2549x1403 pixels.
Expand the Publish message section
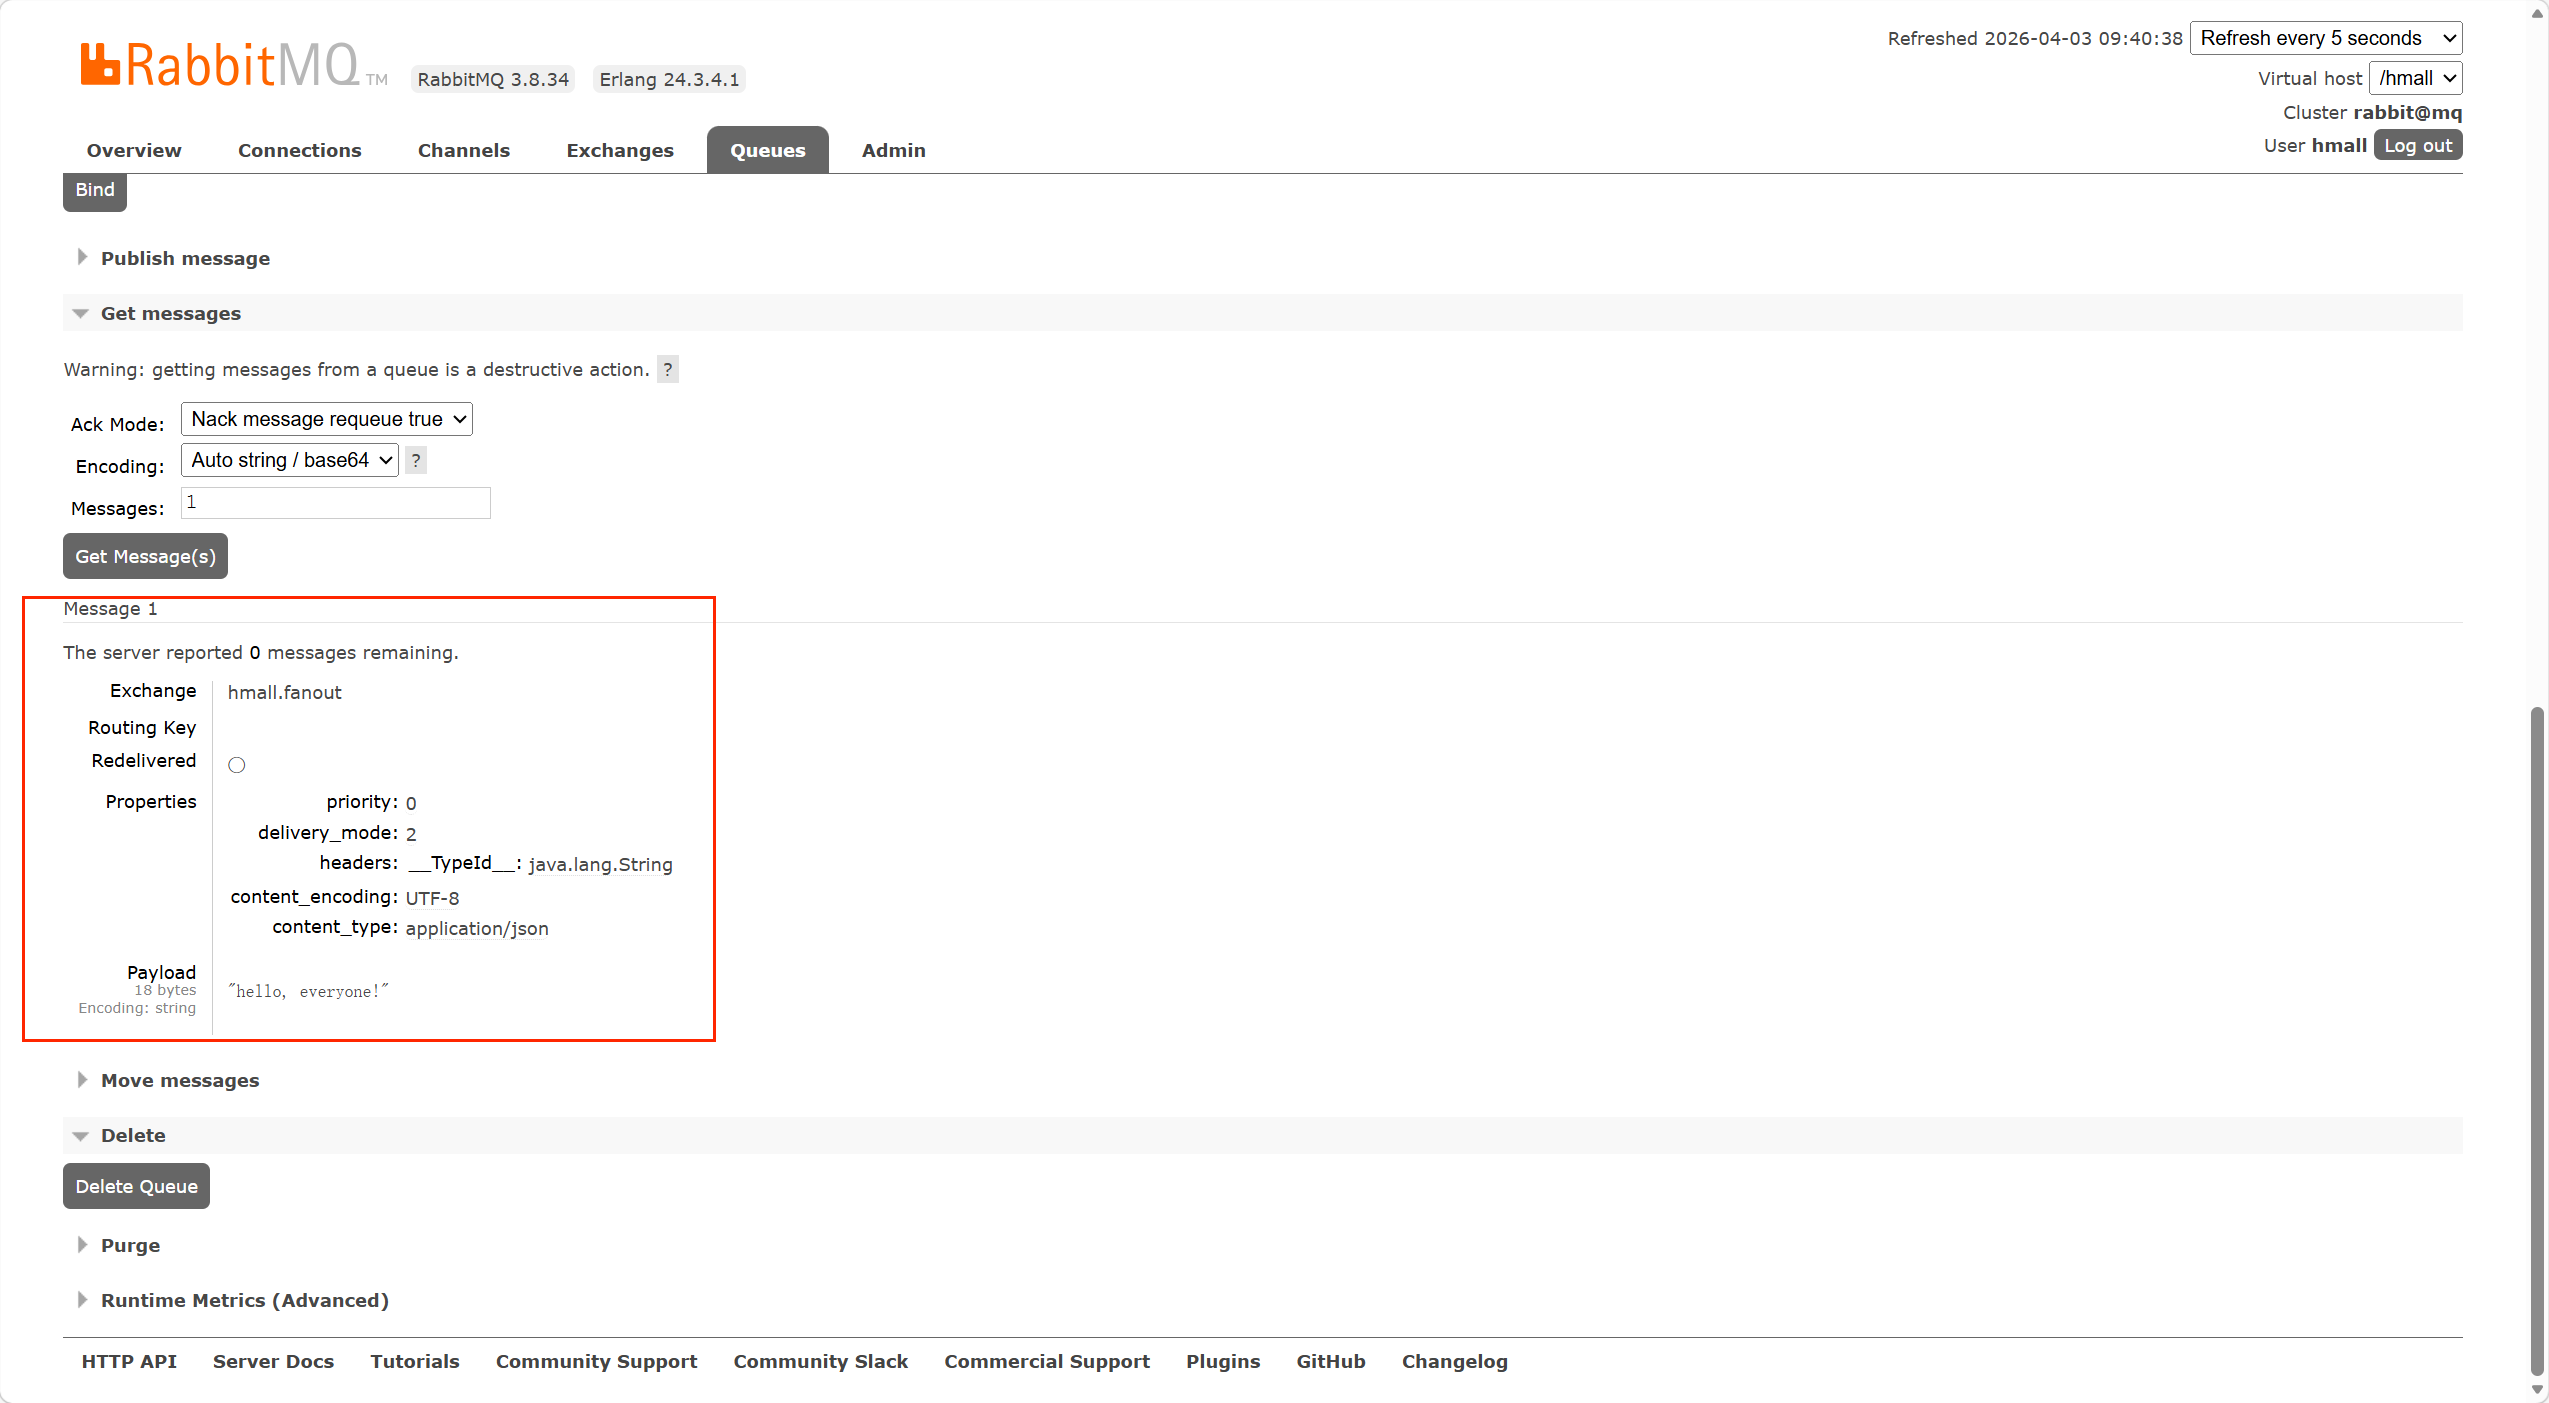click(185, 258)
